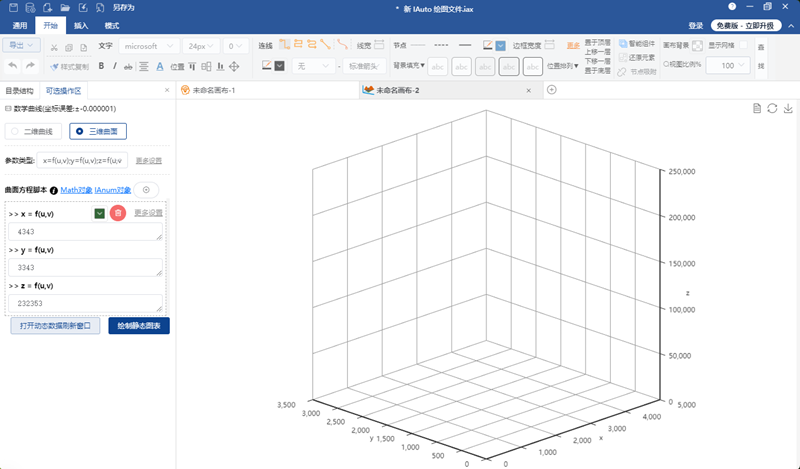Click the move position cross icon
800x469 pixels.
pyautogui.click(x=234, y=66)
